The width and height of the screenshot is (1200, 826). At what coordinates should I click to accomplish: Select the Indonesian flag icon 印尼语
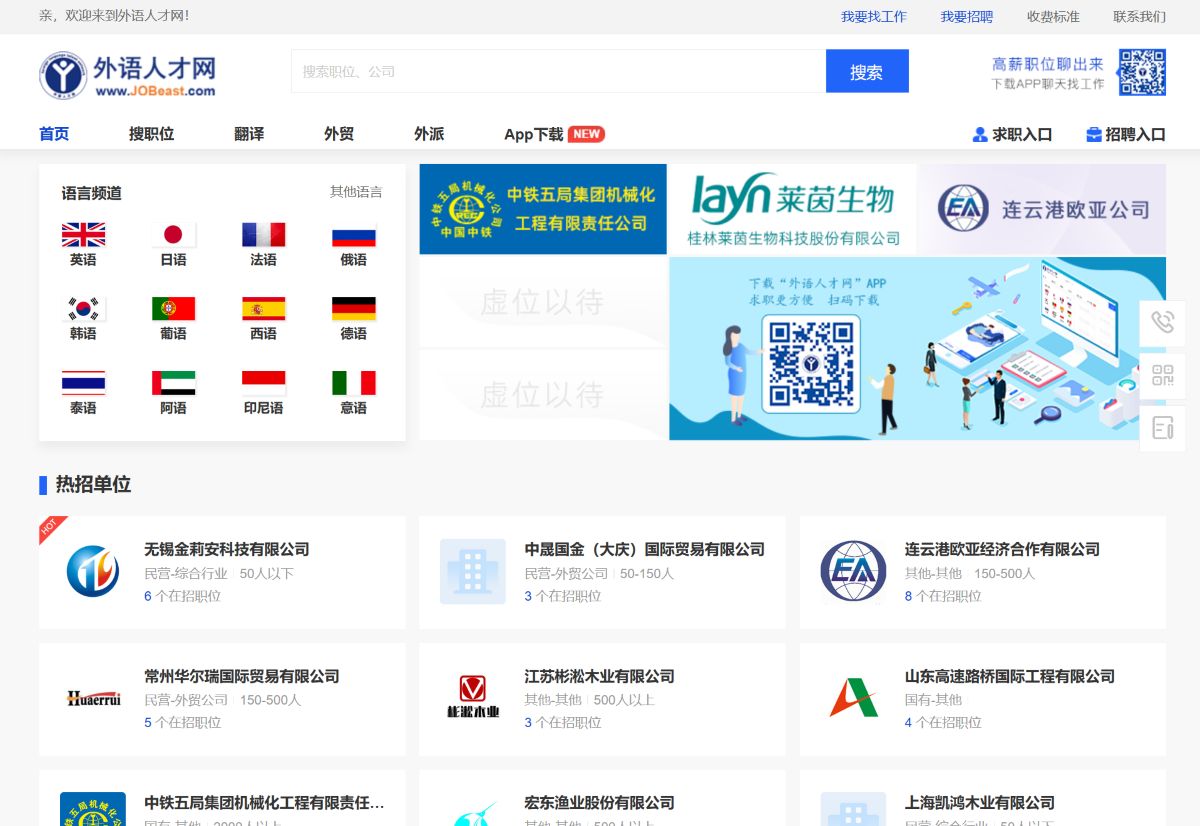tap(263, 383)
